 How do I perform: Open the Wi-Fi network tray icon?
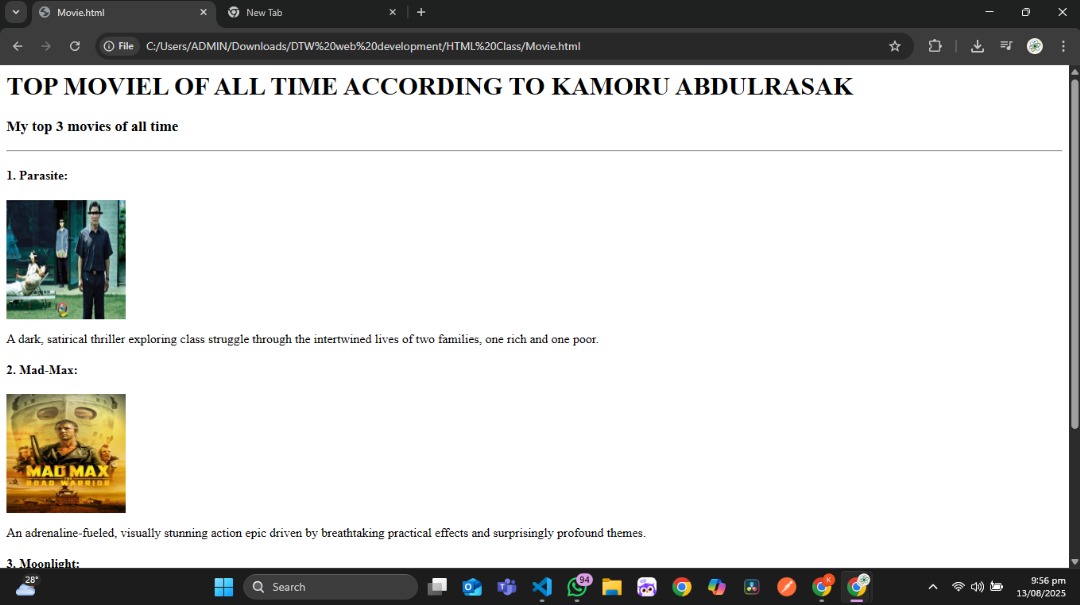click(958, 587)
